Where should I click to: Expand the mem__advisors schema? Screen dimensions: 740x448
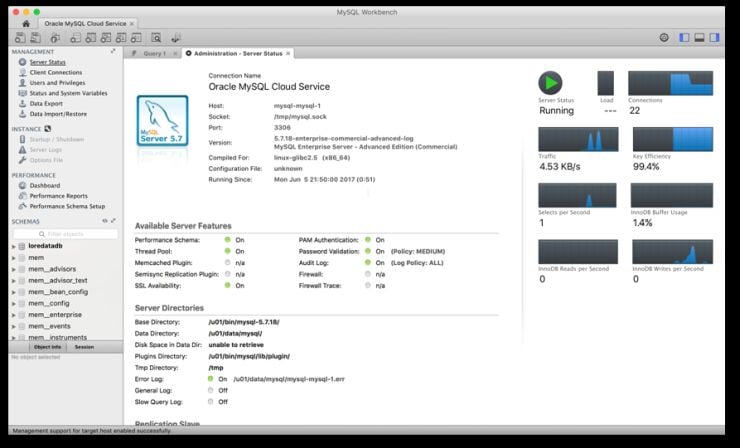tap(14, 269)
